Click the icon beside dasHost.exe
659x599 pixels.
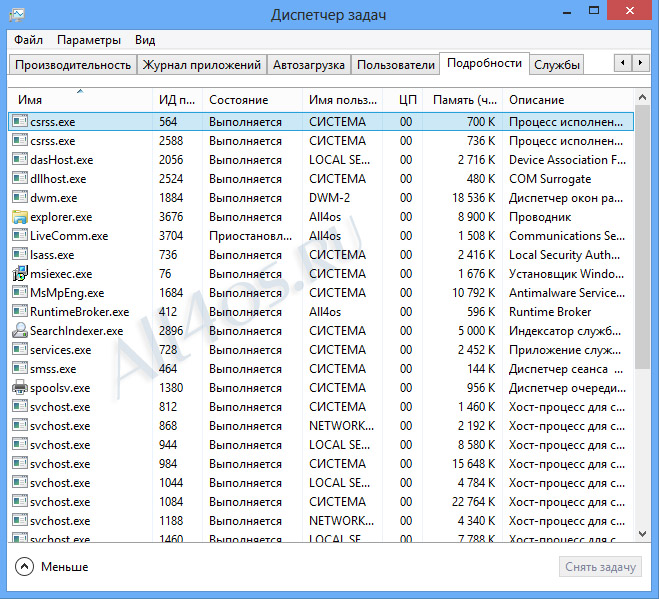click(20, 159)
